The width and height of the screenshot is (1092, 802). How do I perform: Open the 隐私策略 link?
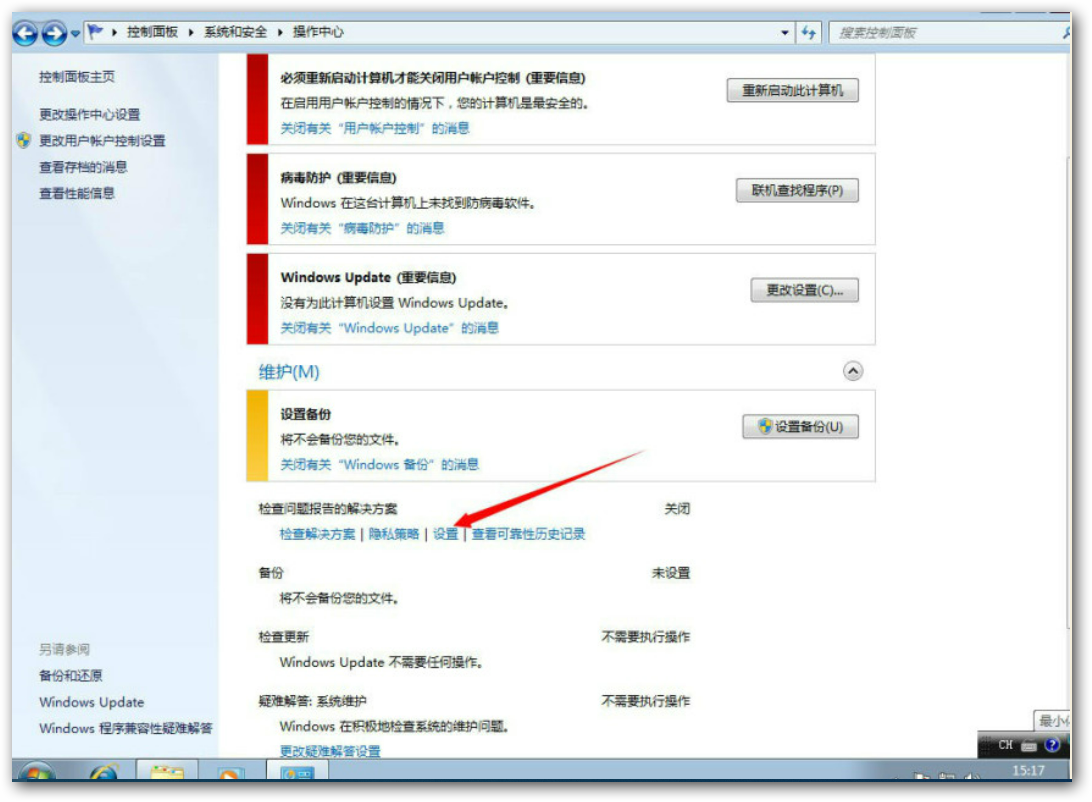(x=393, y=534)
